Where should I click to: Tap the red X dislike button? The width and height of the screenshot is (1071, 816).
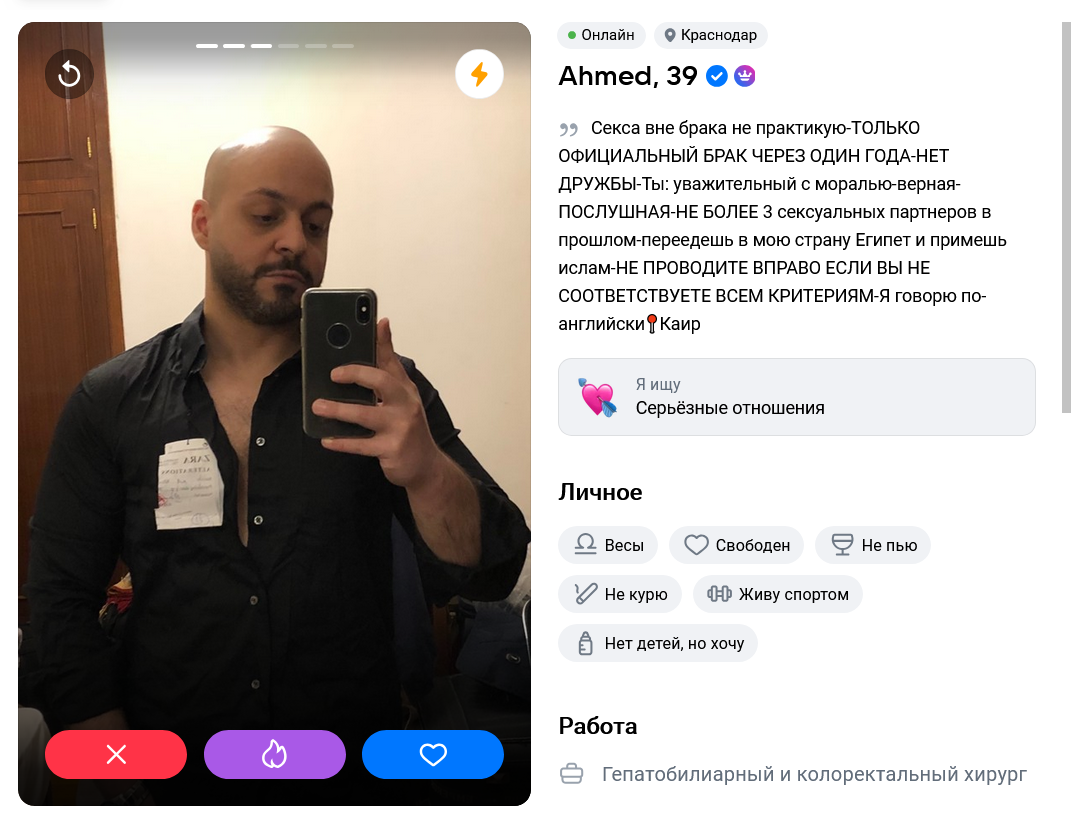point(116,755)
